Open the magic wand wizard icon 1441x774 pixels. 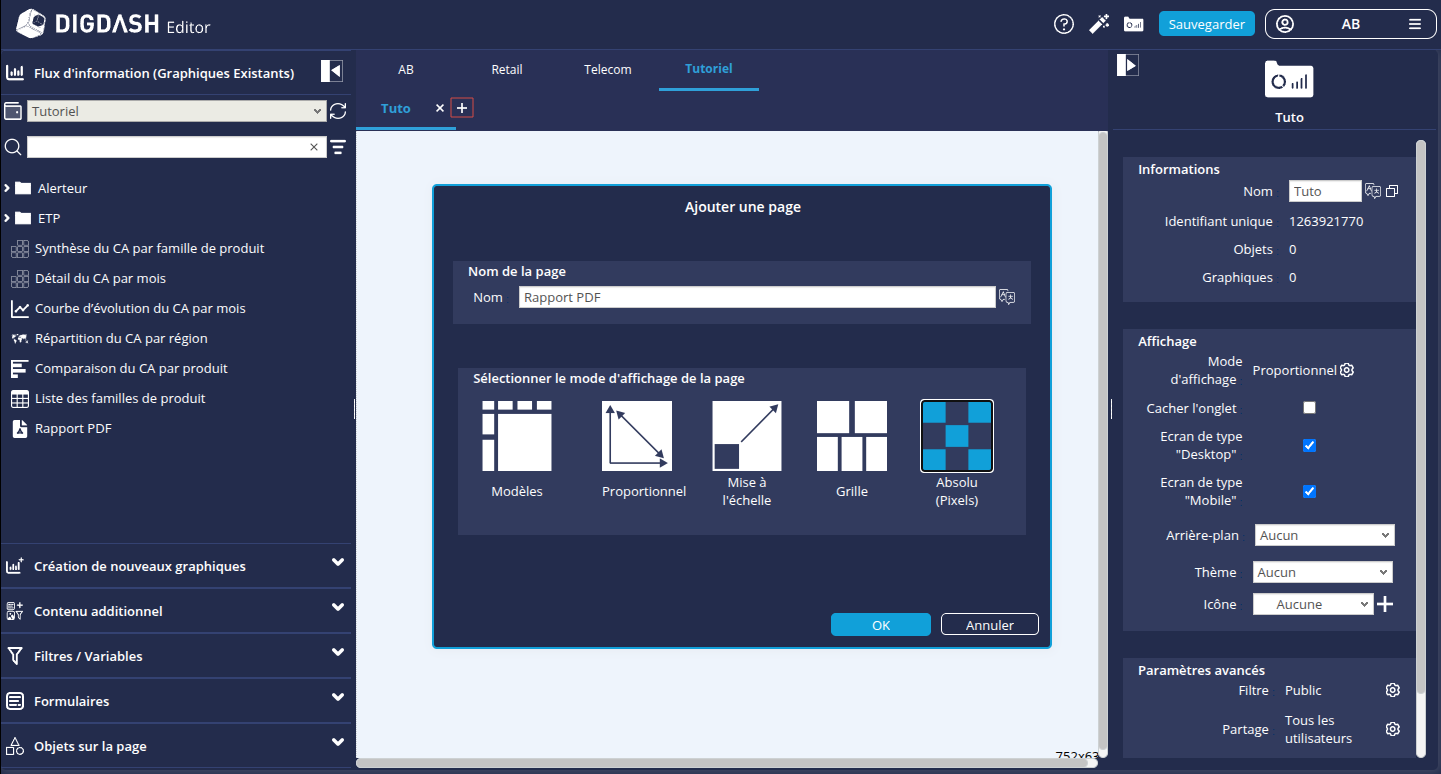pos(1099,24)
